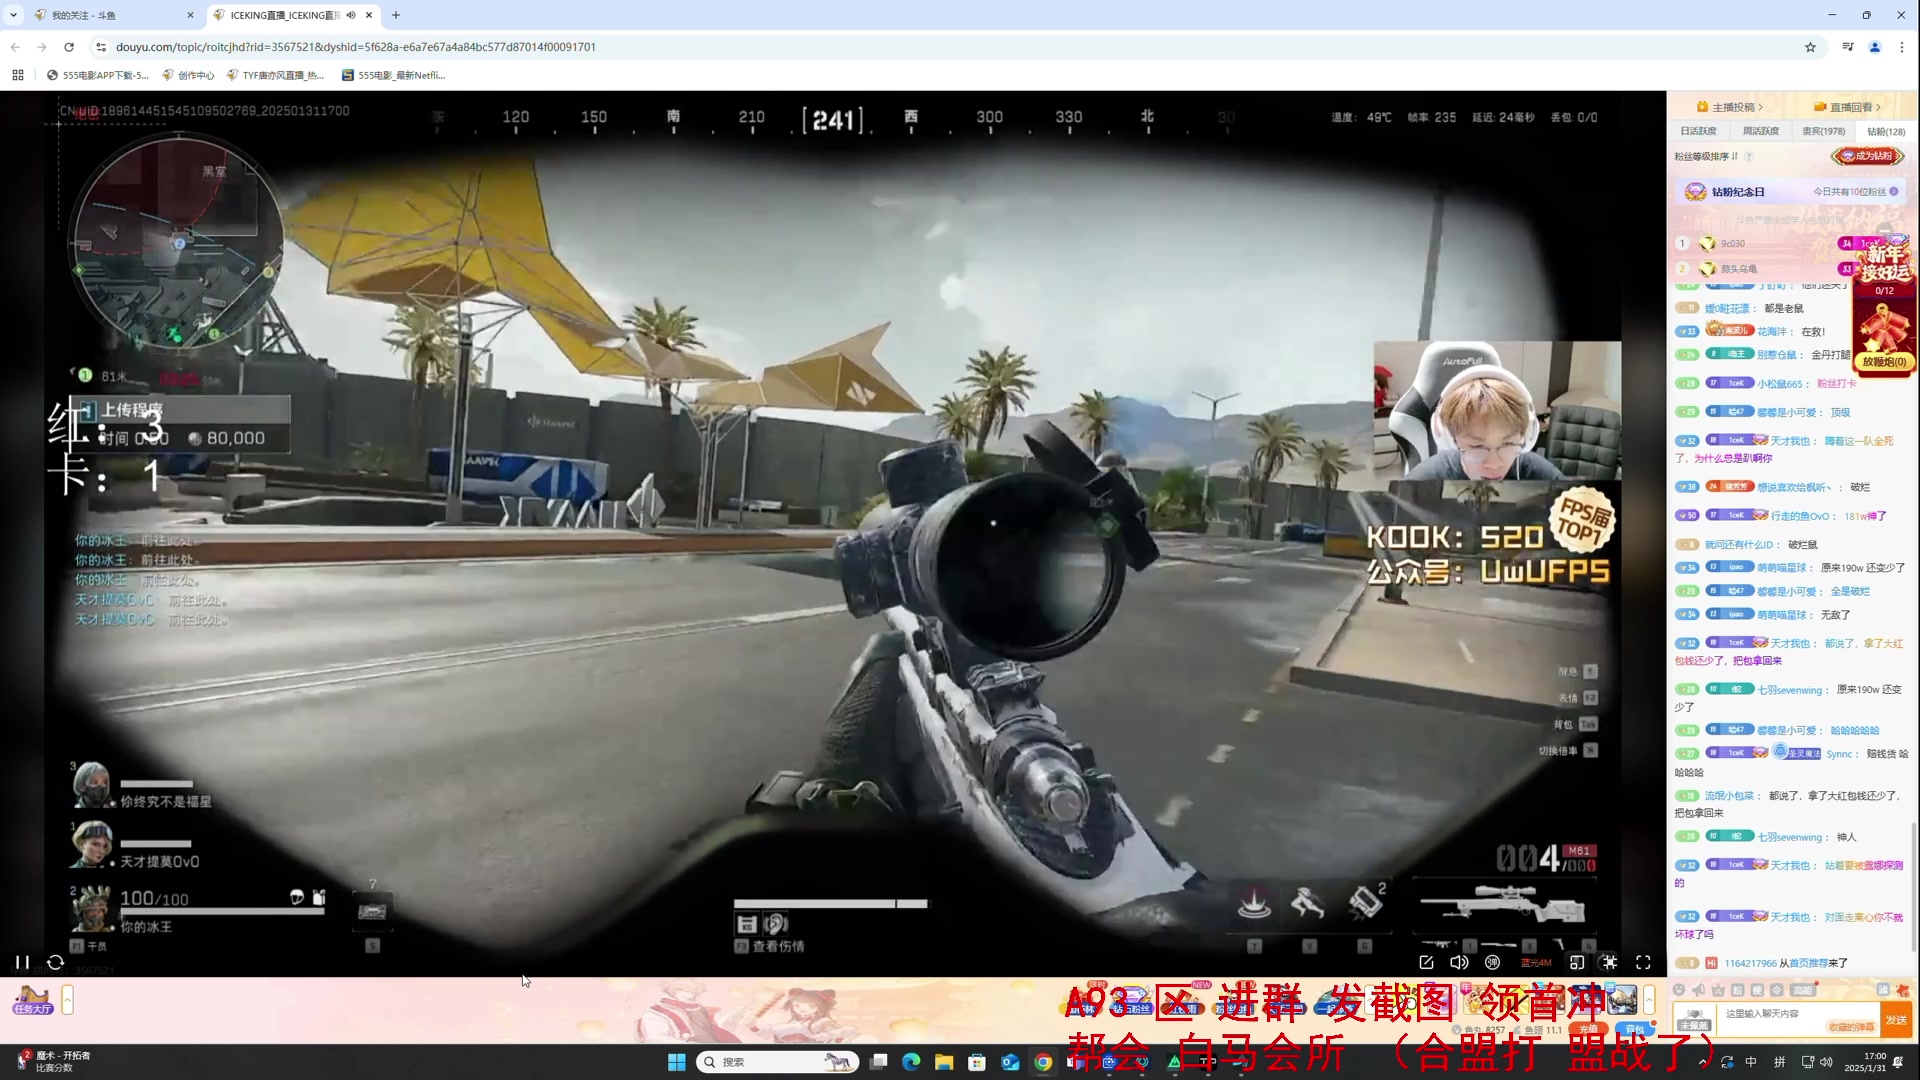Click the taskbar search box
This screenshot has width=1920, height=1080.
tap(777, 1062)
